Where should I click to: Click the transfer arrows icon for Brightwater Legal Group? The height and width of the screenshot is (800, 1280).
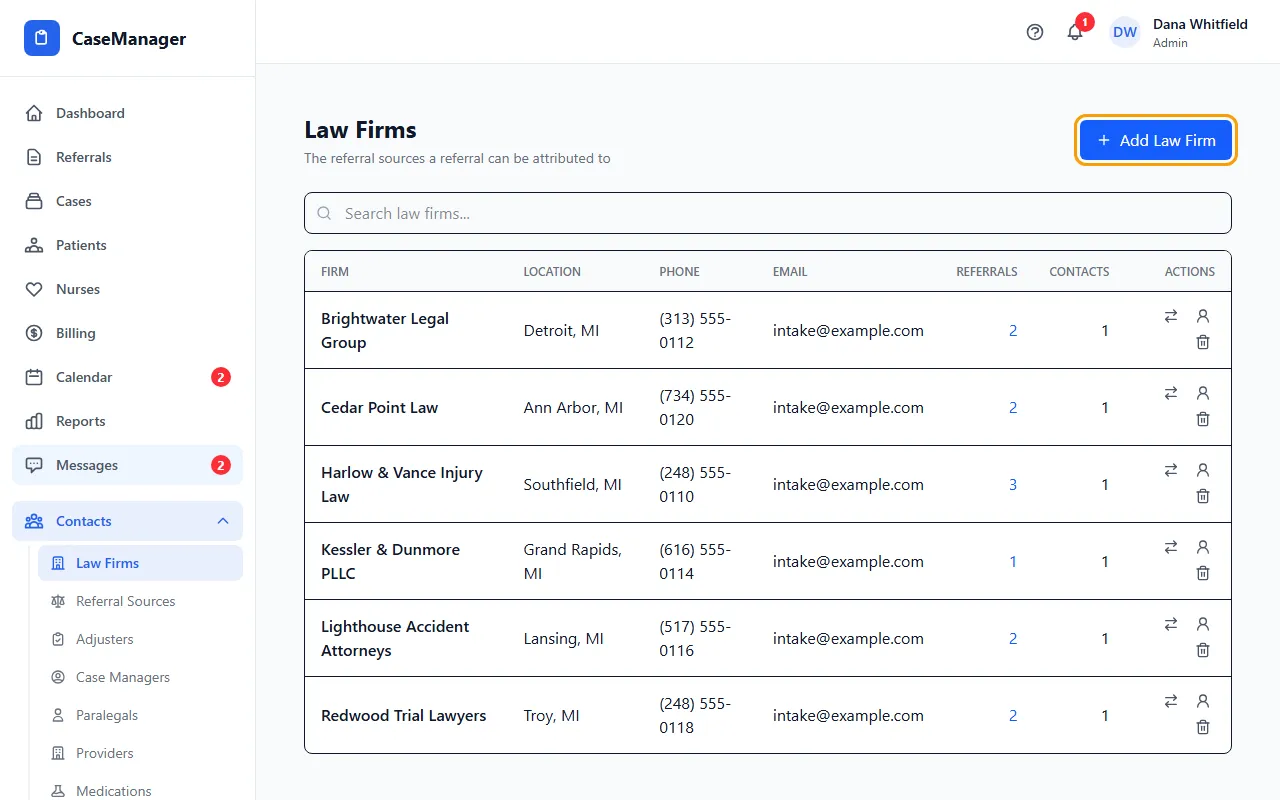1171,316
